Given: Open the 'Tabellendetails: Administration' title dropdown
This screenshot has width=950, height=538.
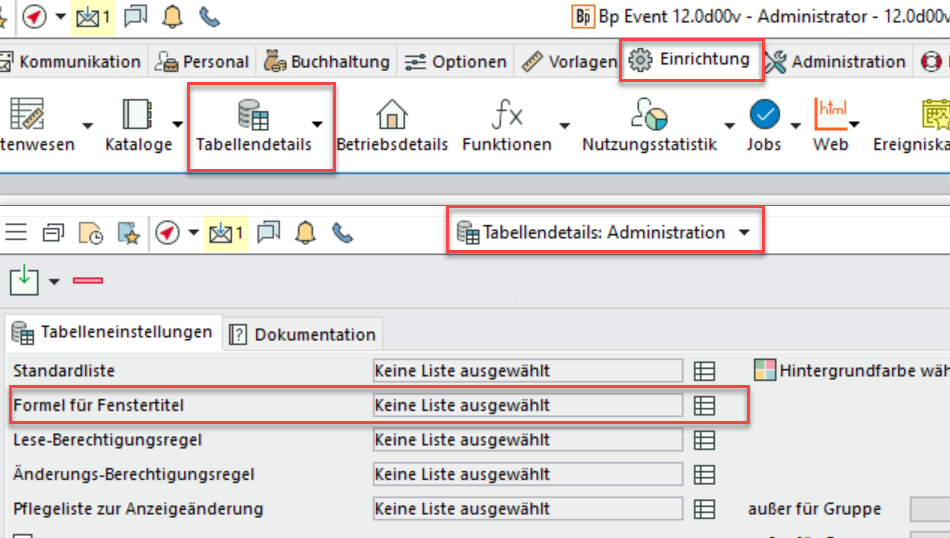Looking at the screenshot, I should [x=743, y=233].
